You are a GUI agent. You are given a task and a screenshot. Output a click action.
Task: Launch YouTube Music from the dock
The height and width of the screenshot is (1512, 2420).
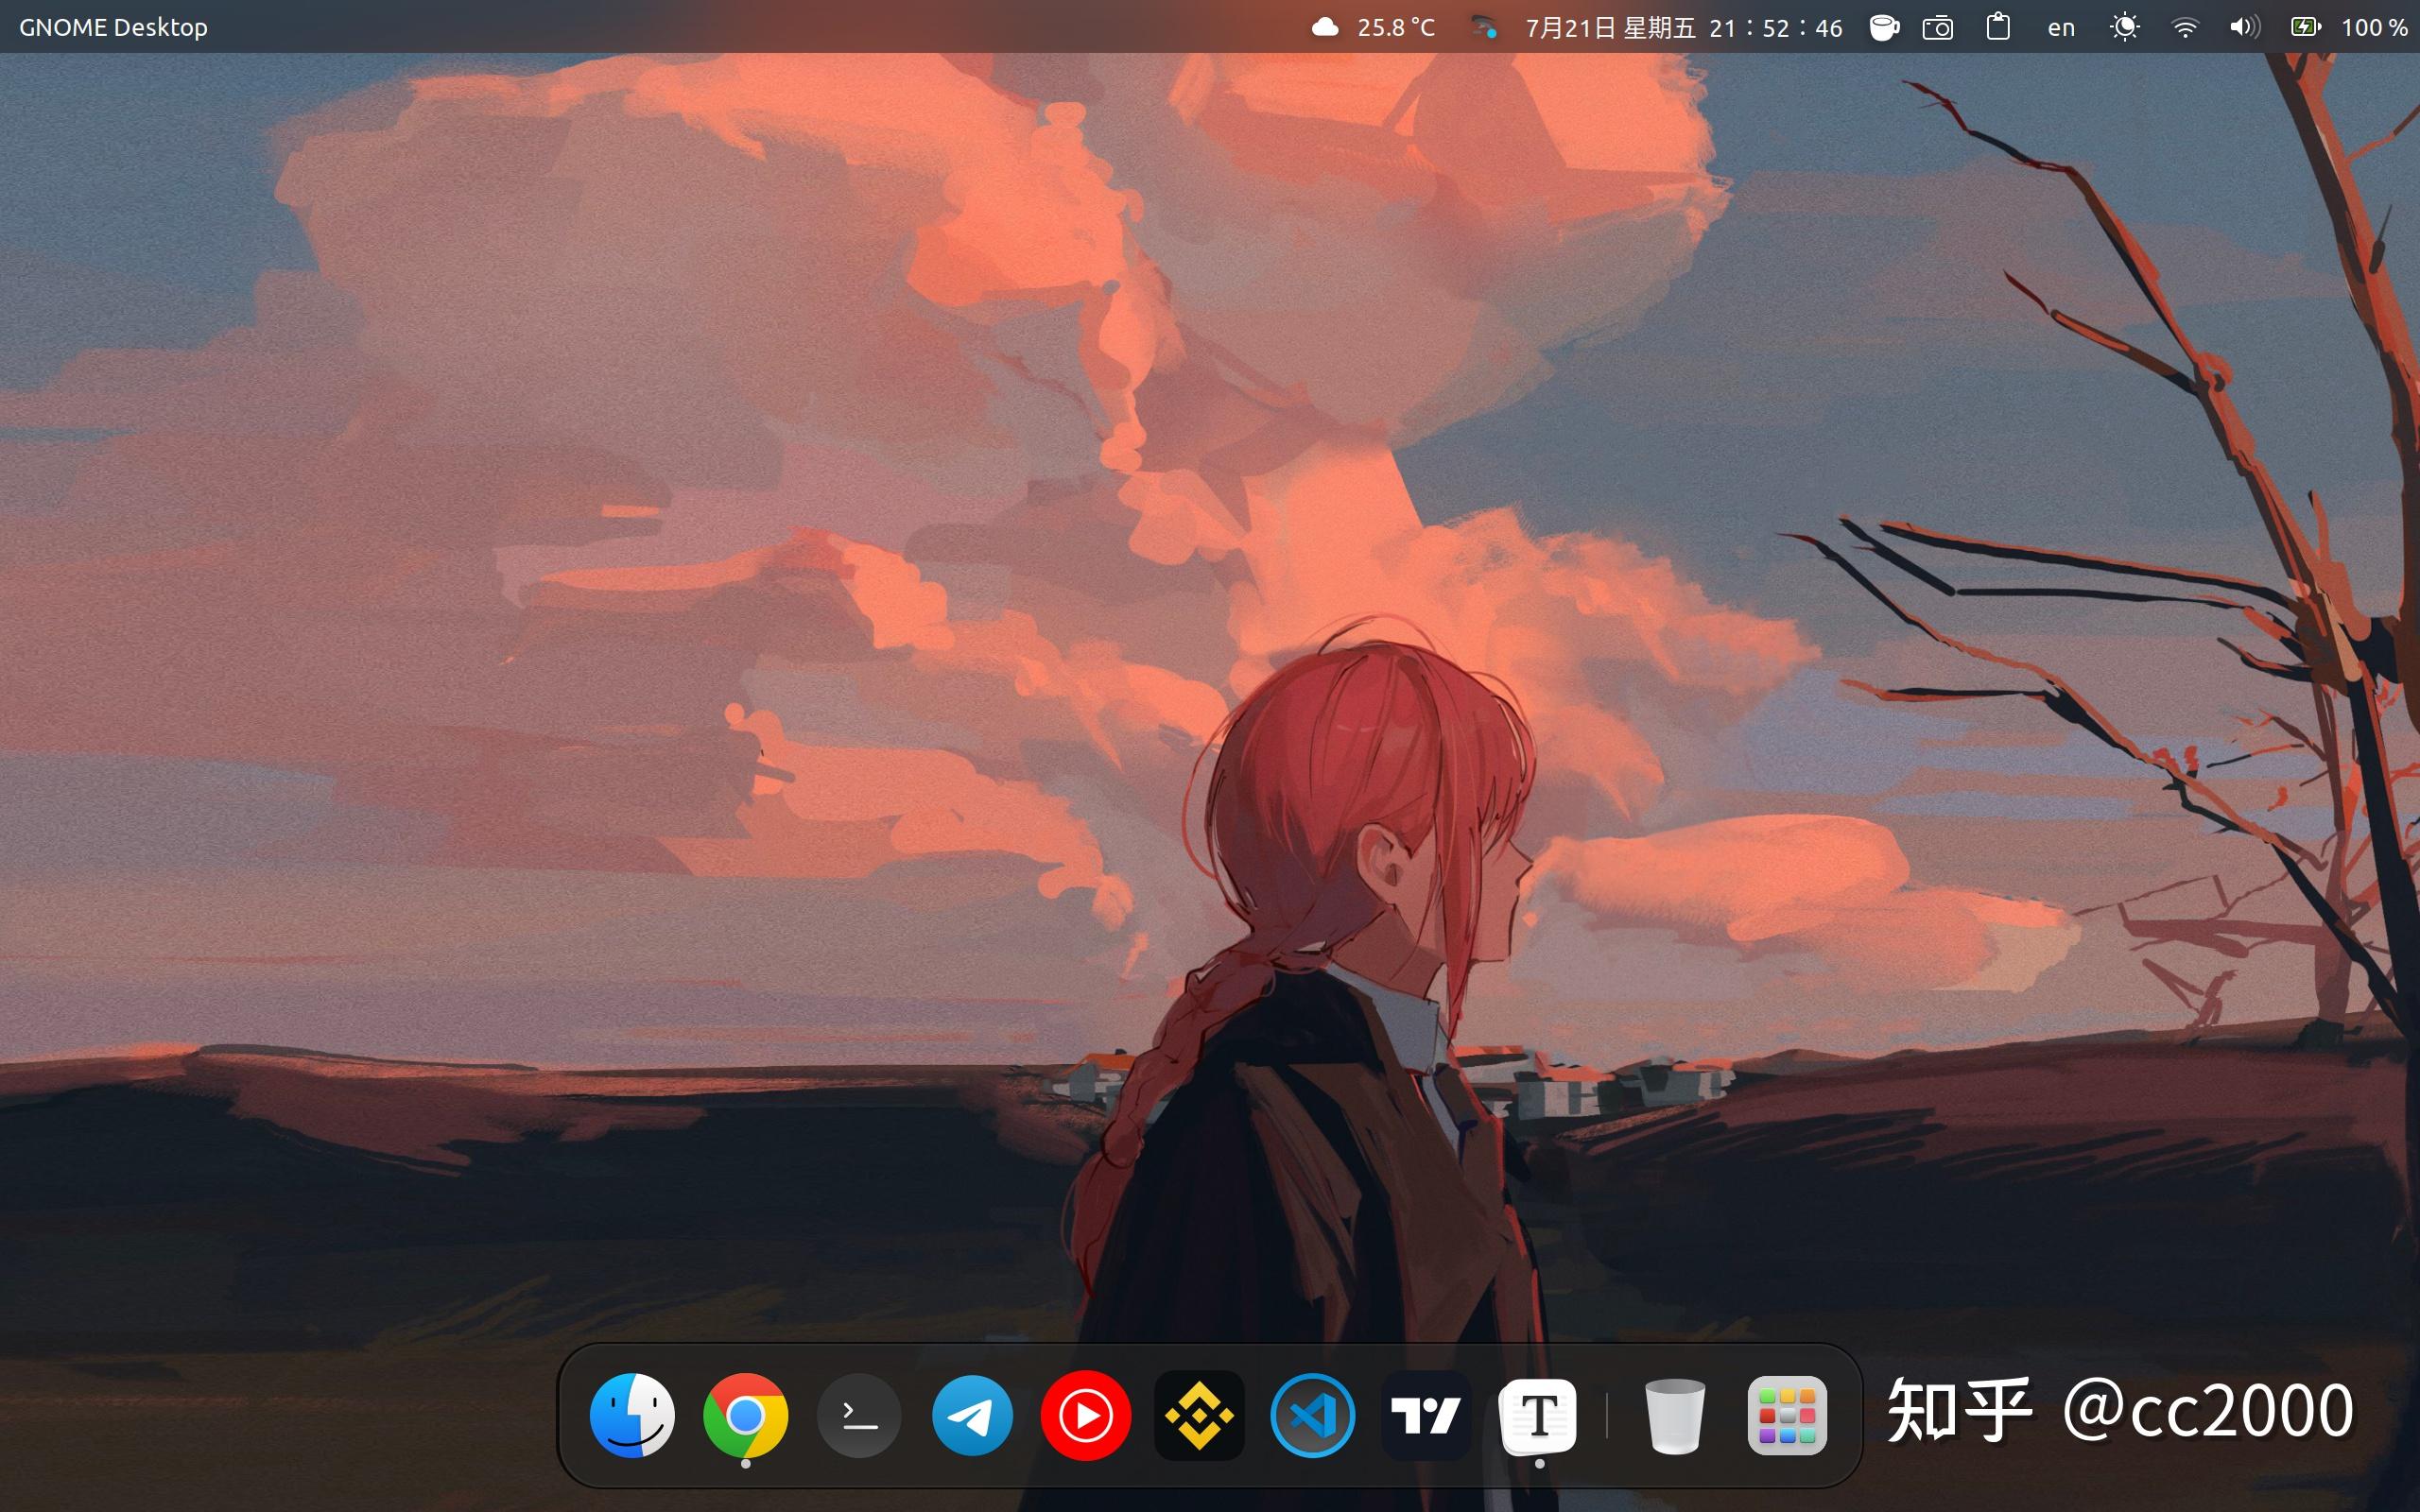pyautogui.click(x=1086, y=1415)
